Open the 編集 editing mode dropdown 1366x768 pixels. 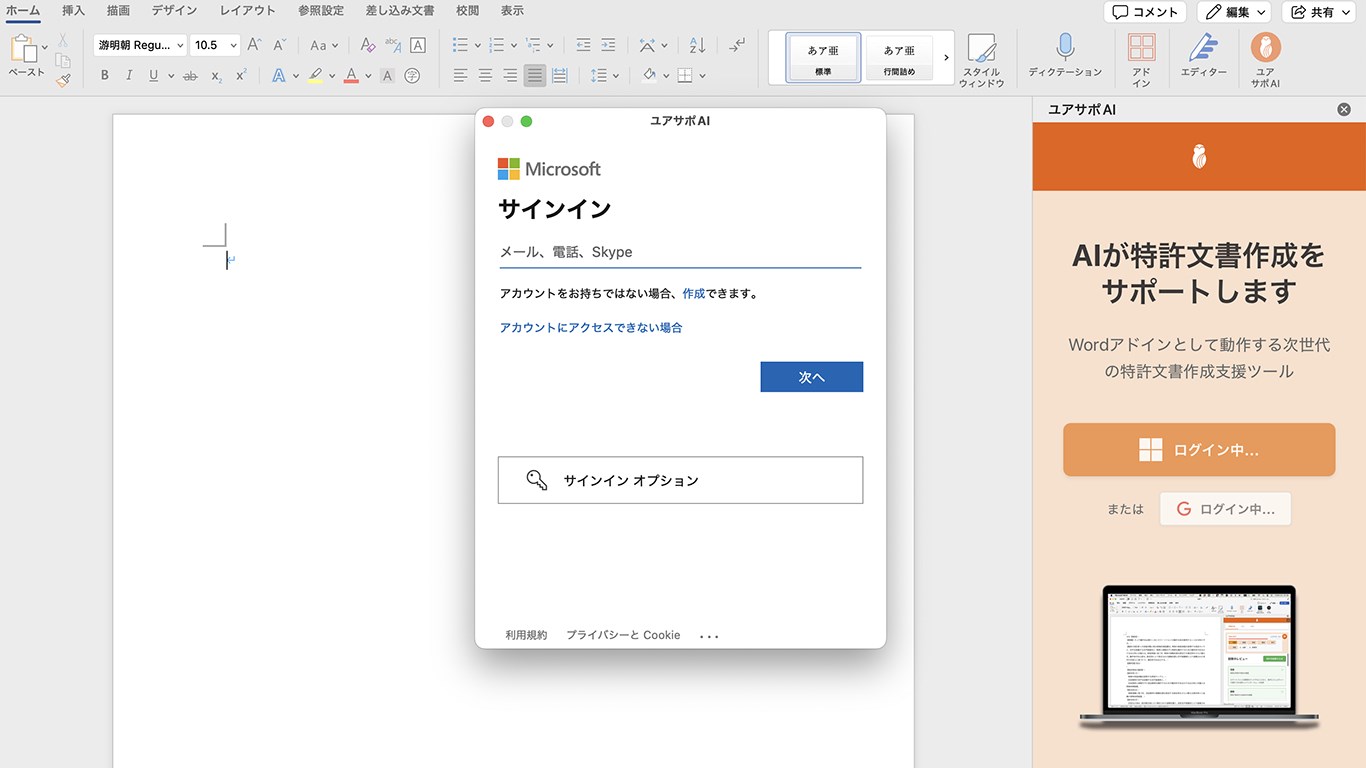click(1234, 12)
